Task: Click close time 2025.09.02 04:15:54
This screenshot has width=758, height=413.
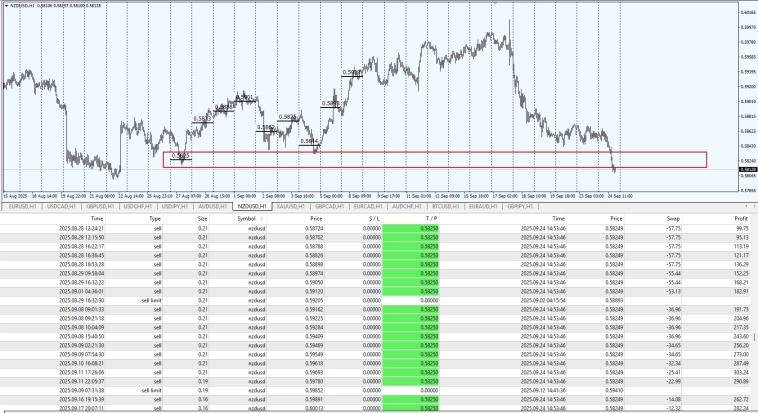Action: click(543, 300)
